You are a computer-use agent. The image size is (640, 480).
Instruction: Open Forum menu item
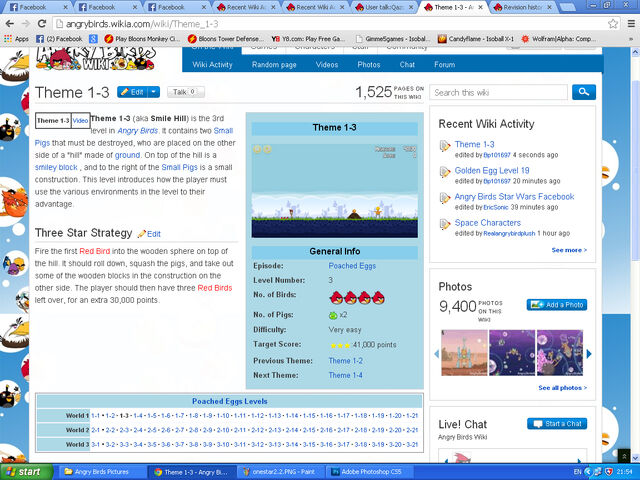[444, 64]
